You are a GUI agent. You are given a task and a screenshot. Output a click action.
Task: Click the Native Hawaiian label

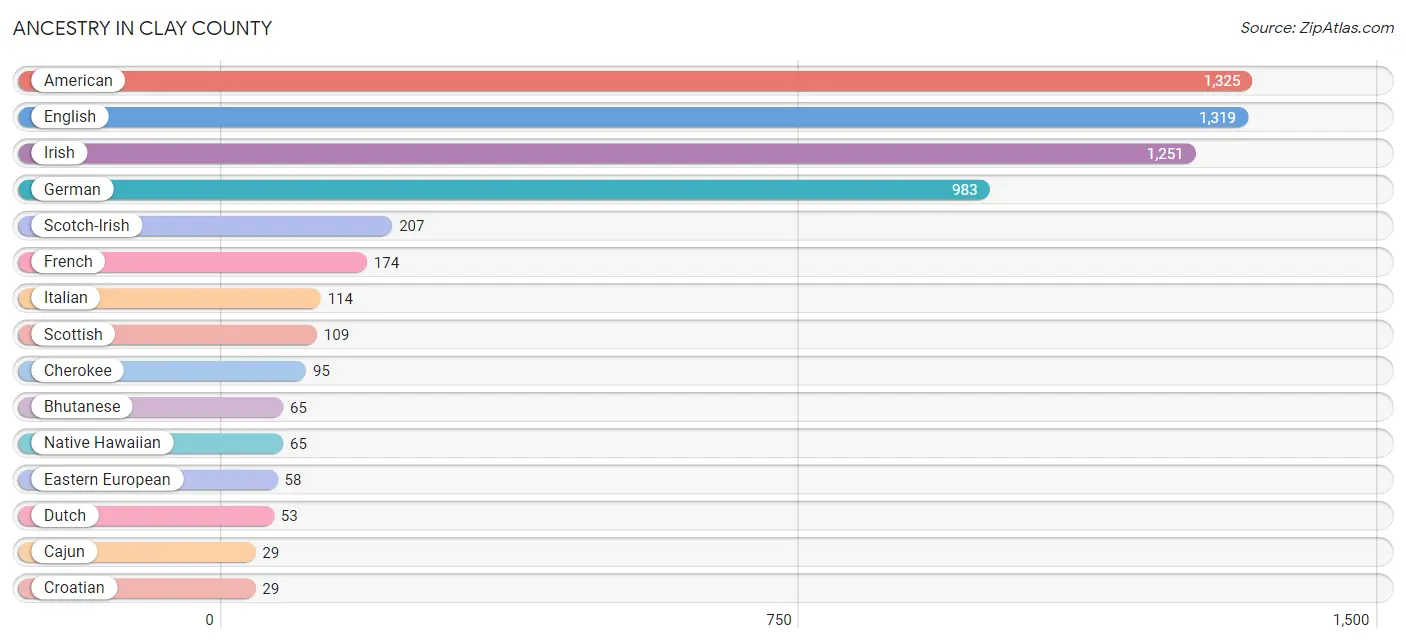102,443
